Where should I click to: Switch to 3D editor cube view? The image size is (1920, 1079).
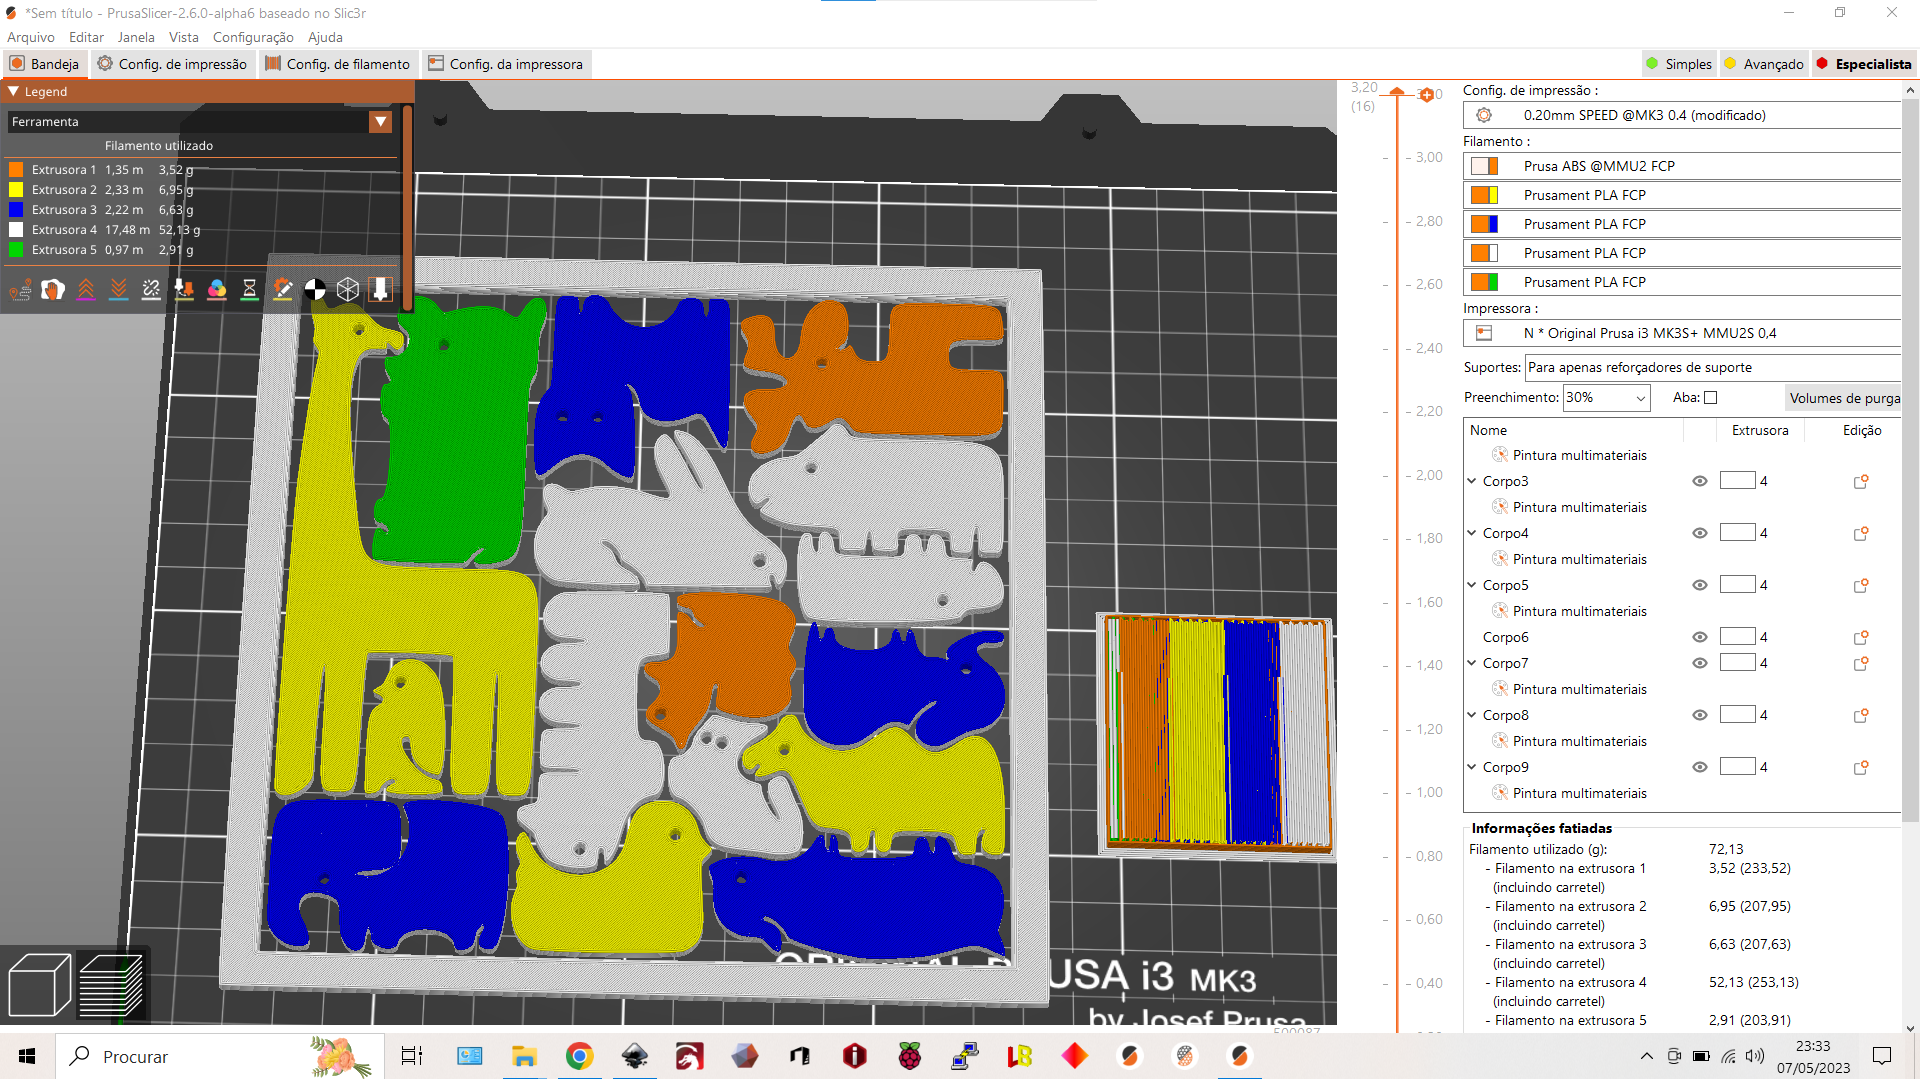pos(39,985)
